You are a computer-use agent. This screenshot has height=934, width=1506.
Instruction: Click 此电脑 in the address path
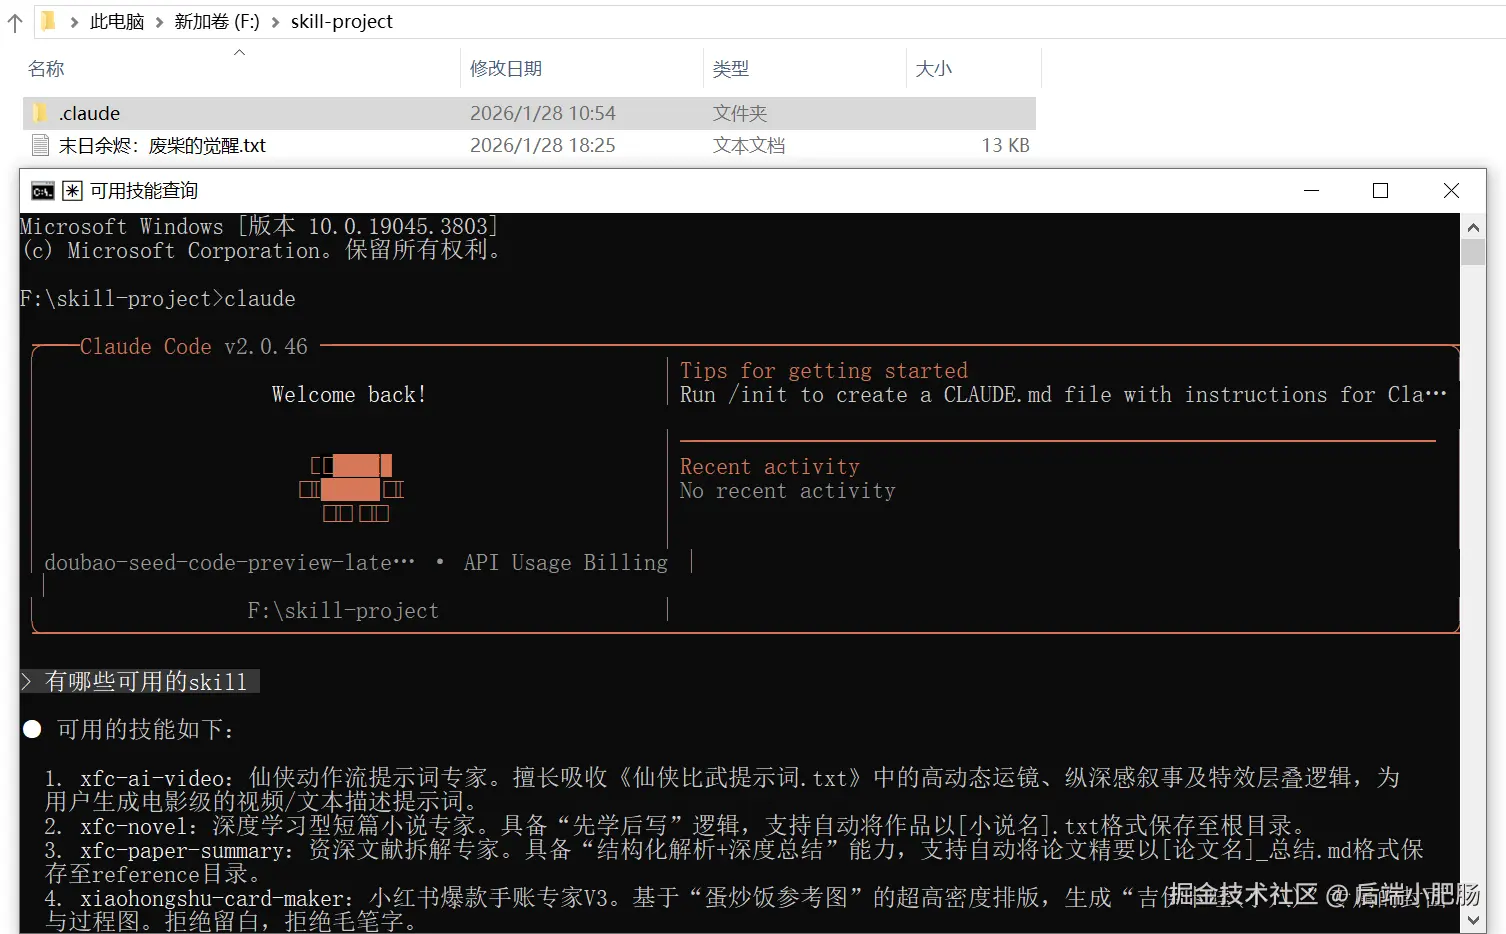click(117, 22)
